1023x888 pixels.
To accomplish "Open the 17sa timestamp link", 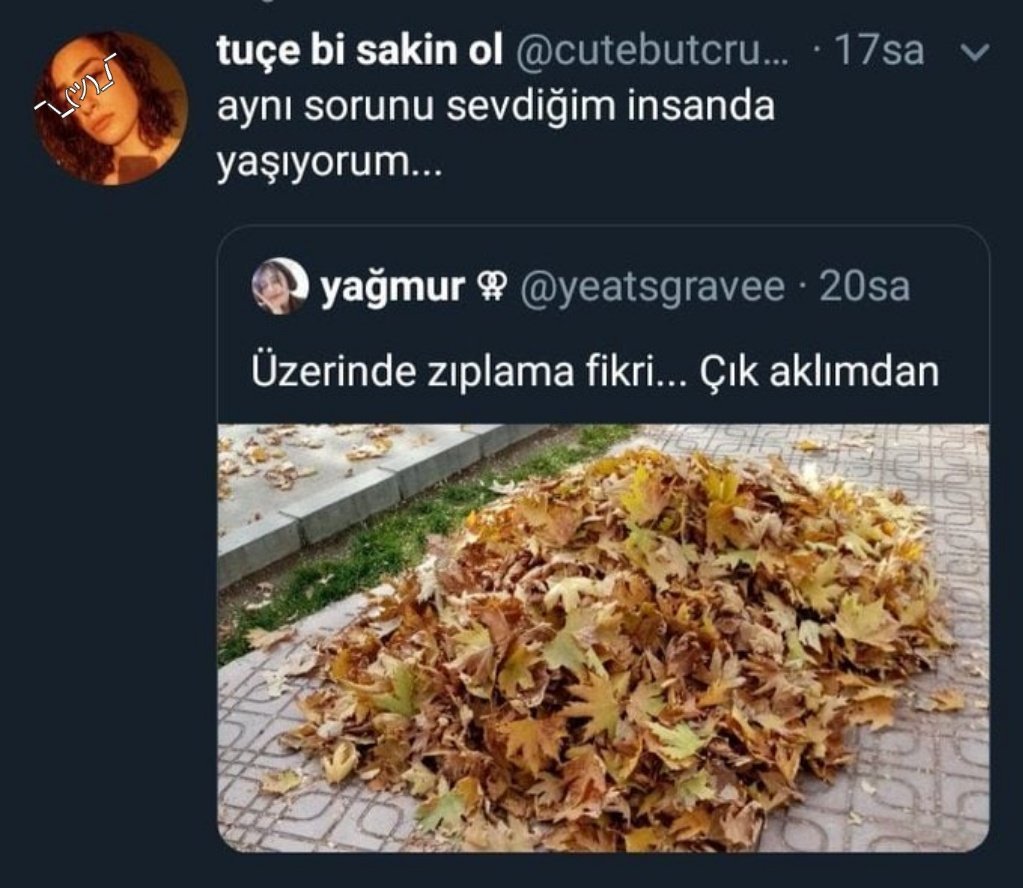I will click(x=879, y=50).
